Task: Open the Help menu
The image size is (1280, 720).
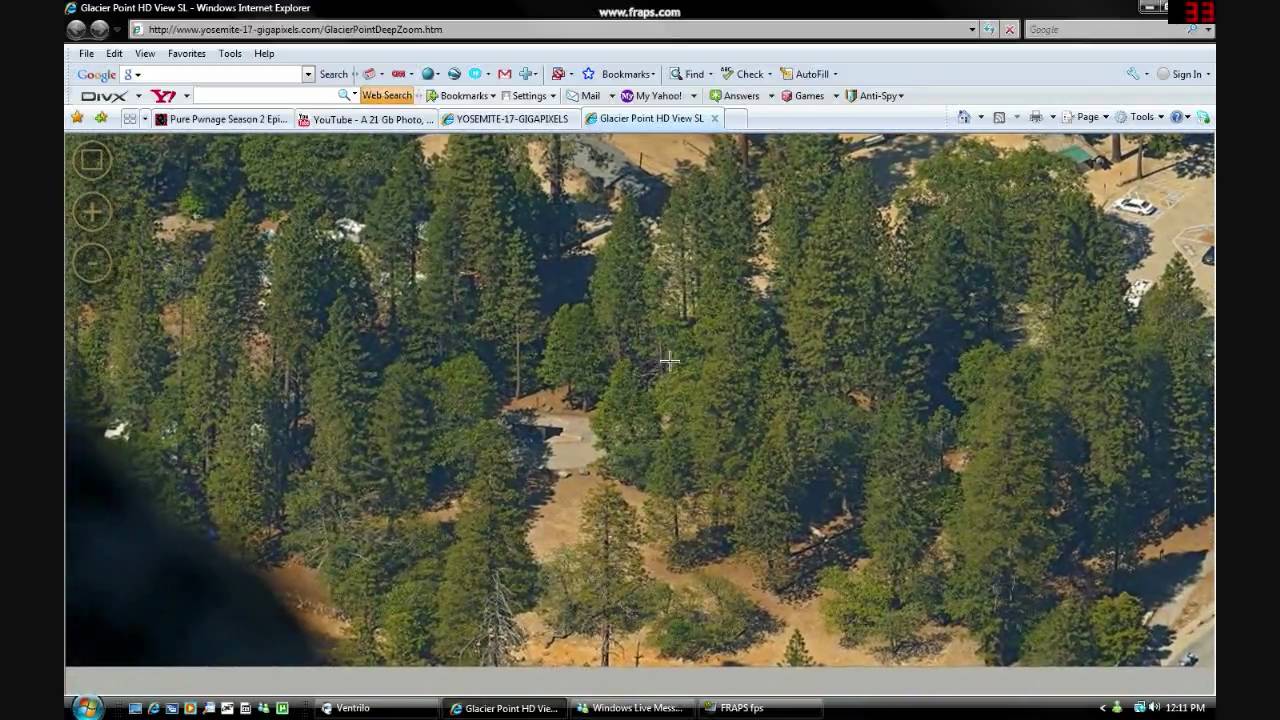Action: pos(264,53)
